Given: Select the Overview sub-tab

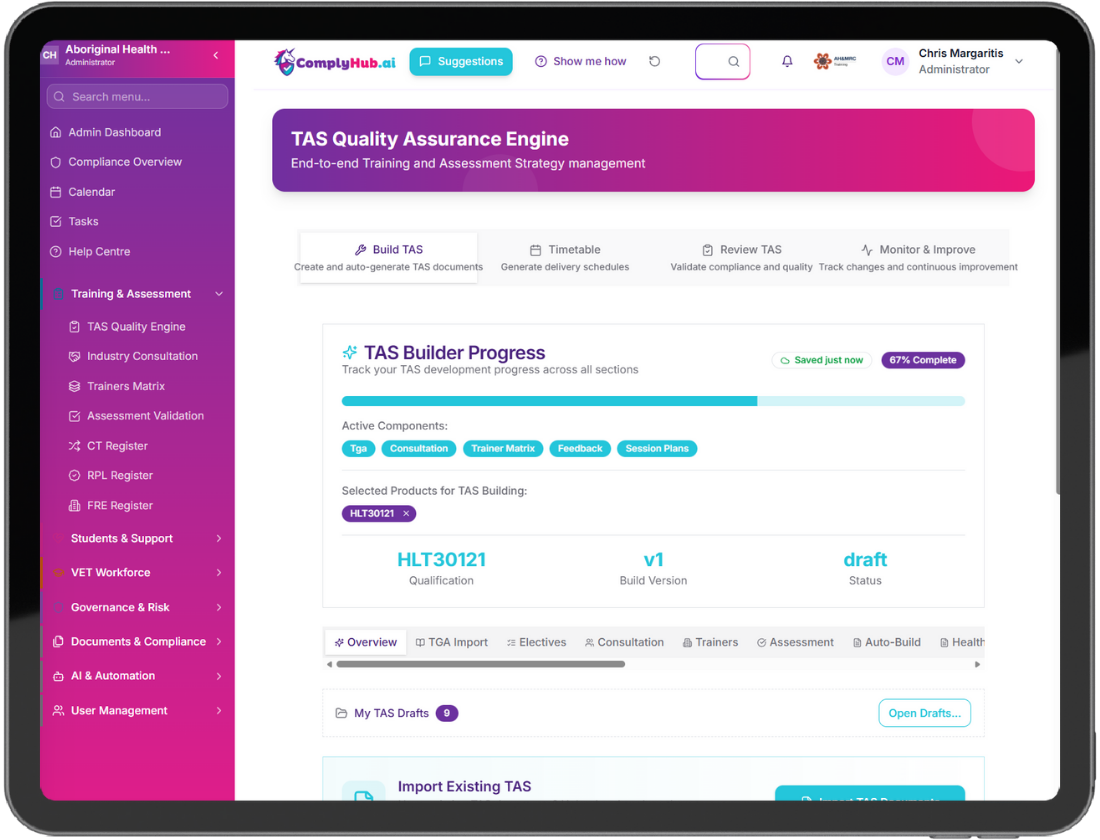Looking at the screenshot, I should pyautogui.click(x=365, y=642).
